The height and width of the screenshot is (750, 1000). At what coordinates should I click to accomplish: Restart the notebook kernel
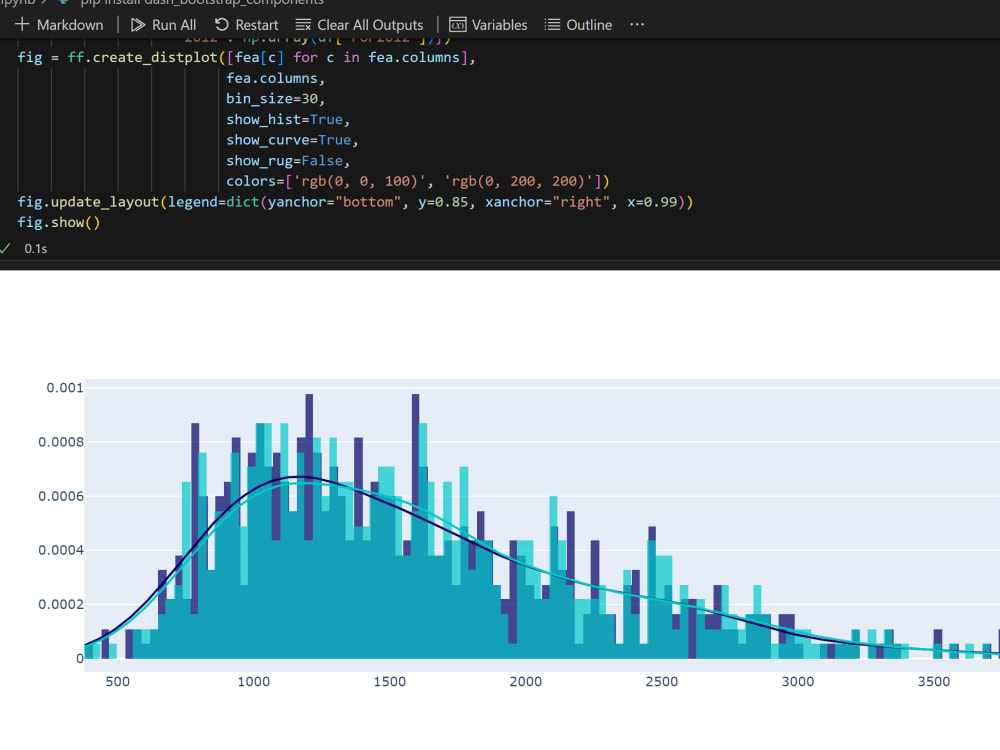pos(246,25)
